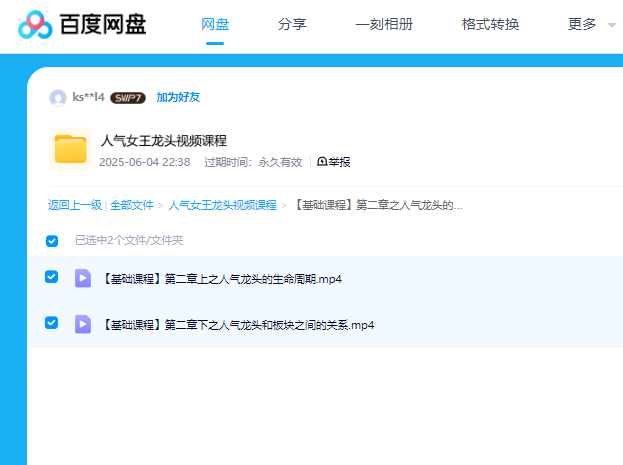Screen dimensions: 623x465
Task: Click the user avatar icon beside ks**l4
Action: click(x=58, y=98)
